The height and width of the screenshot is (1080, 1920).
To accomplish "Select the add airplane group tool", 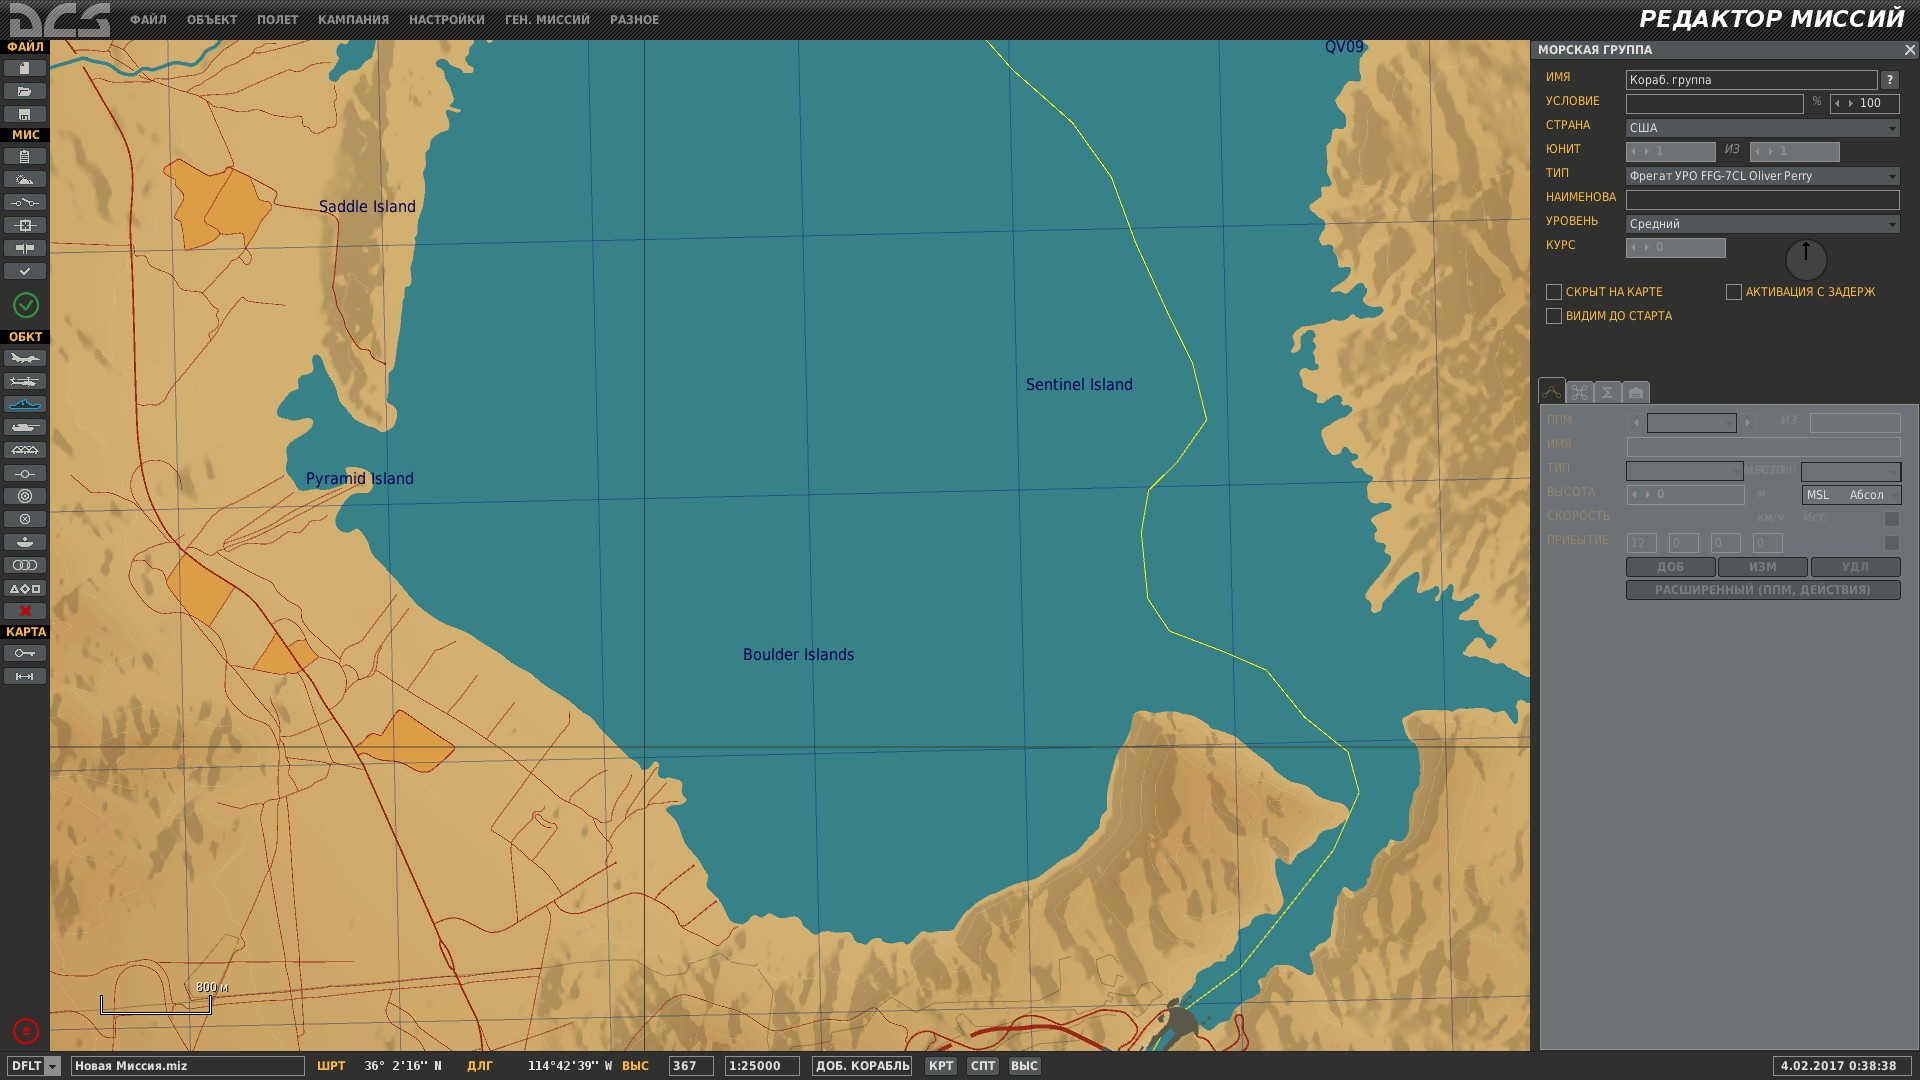I will pos(25,358).
